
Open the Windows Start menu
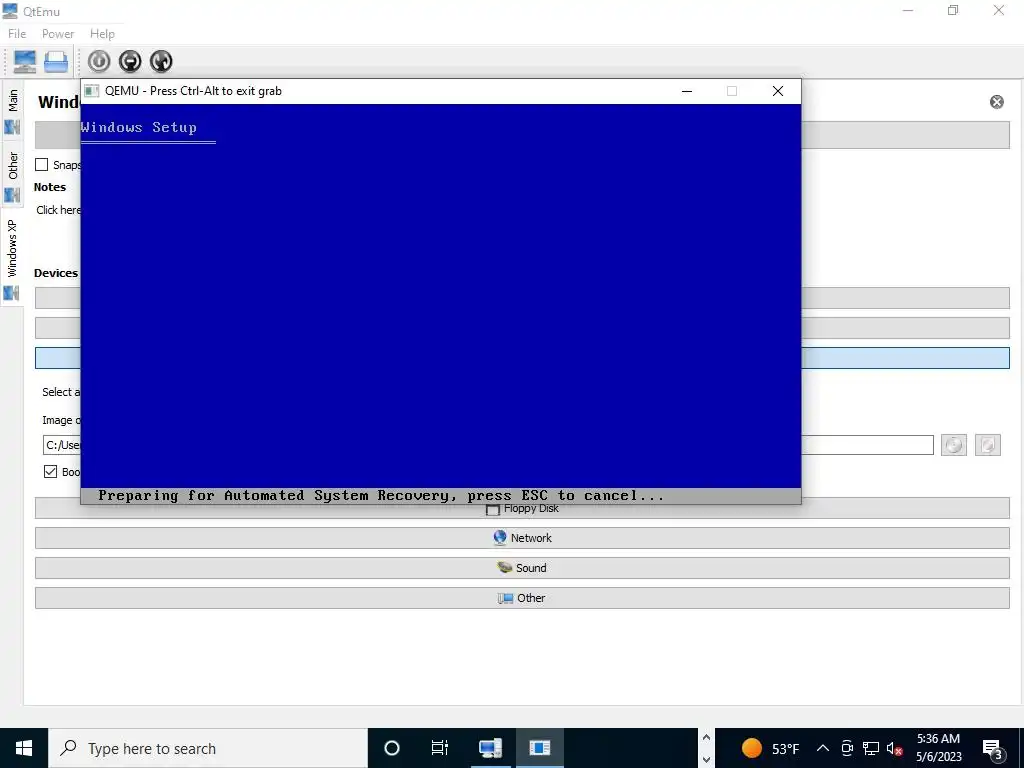click(24, 748)
